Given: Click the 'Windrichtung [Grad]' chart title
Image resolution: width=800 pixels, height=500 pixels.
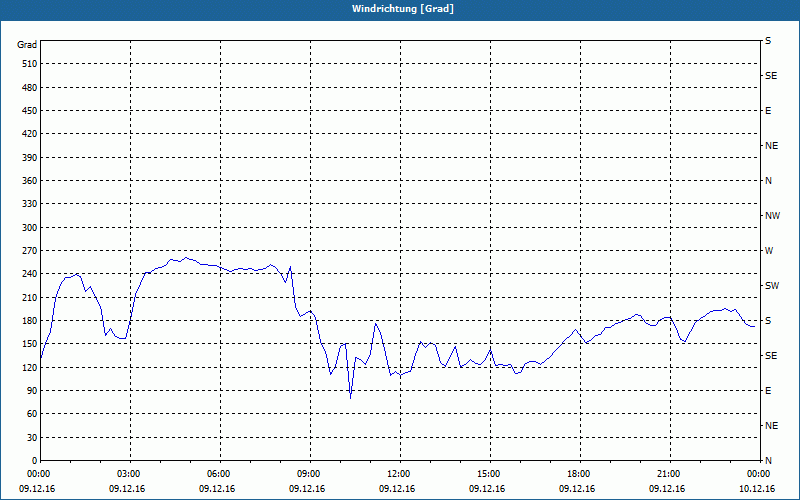Looking at the screenshot, I should [x=403, y=9].
